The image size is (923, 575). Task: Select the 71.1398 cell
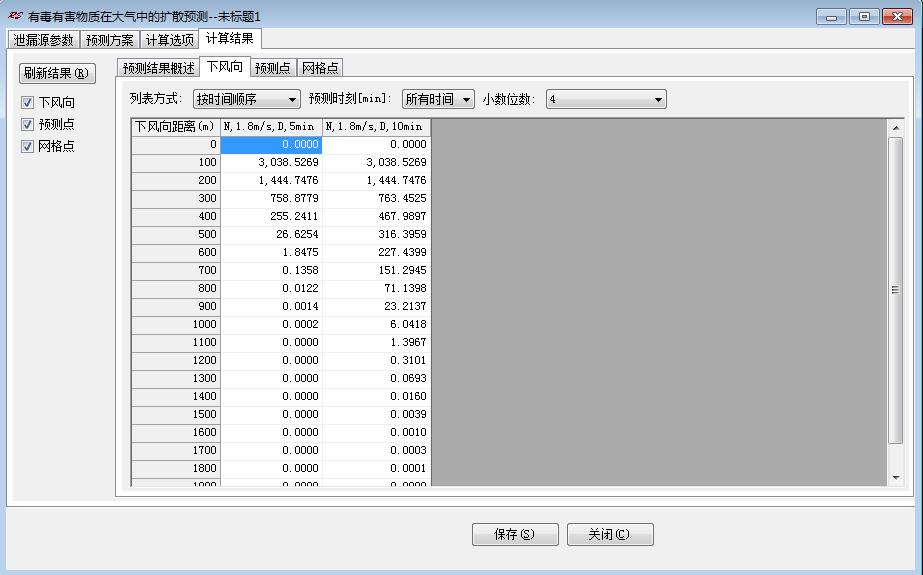(377, 288)
